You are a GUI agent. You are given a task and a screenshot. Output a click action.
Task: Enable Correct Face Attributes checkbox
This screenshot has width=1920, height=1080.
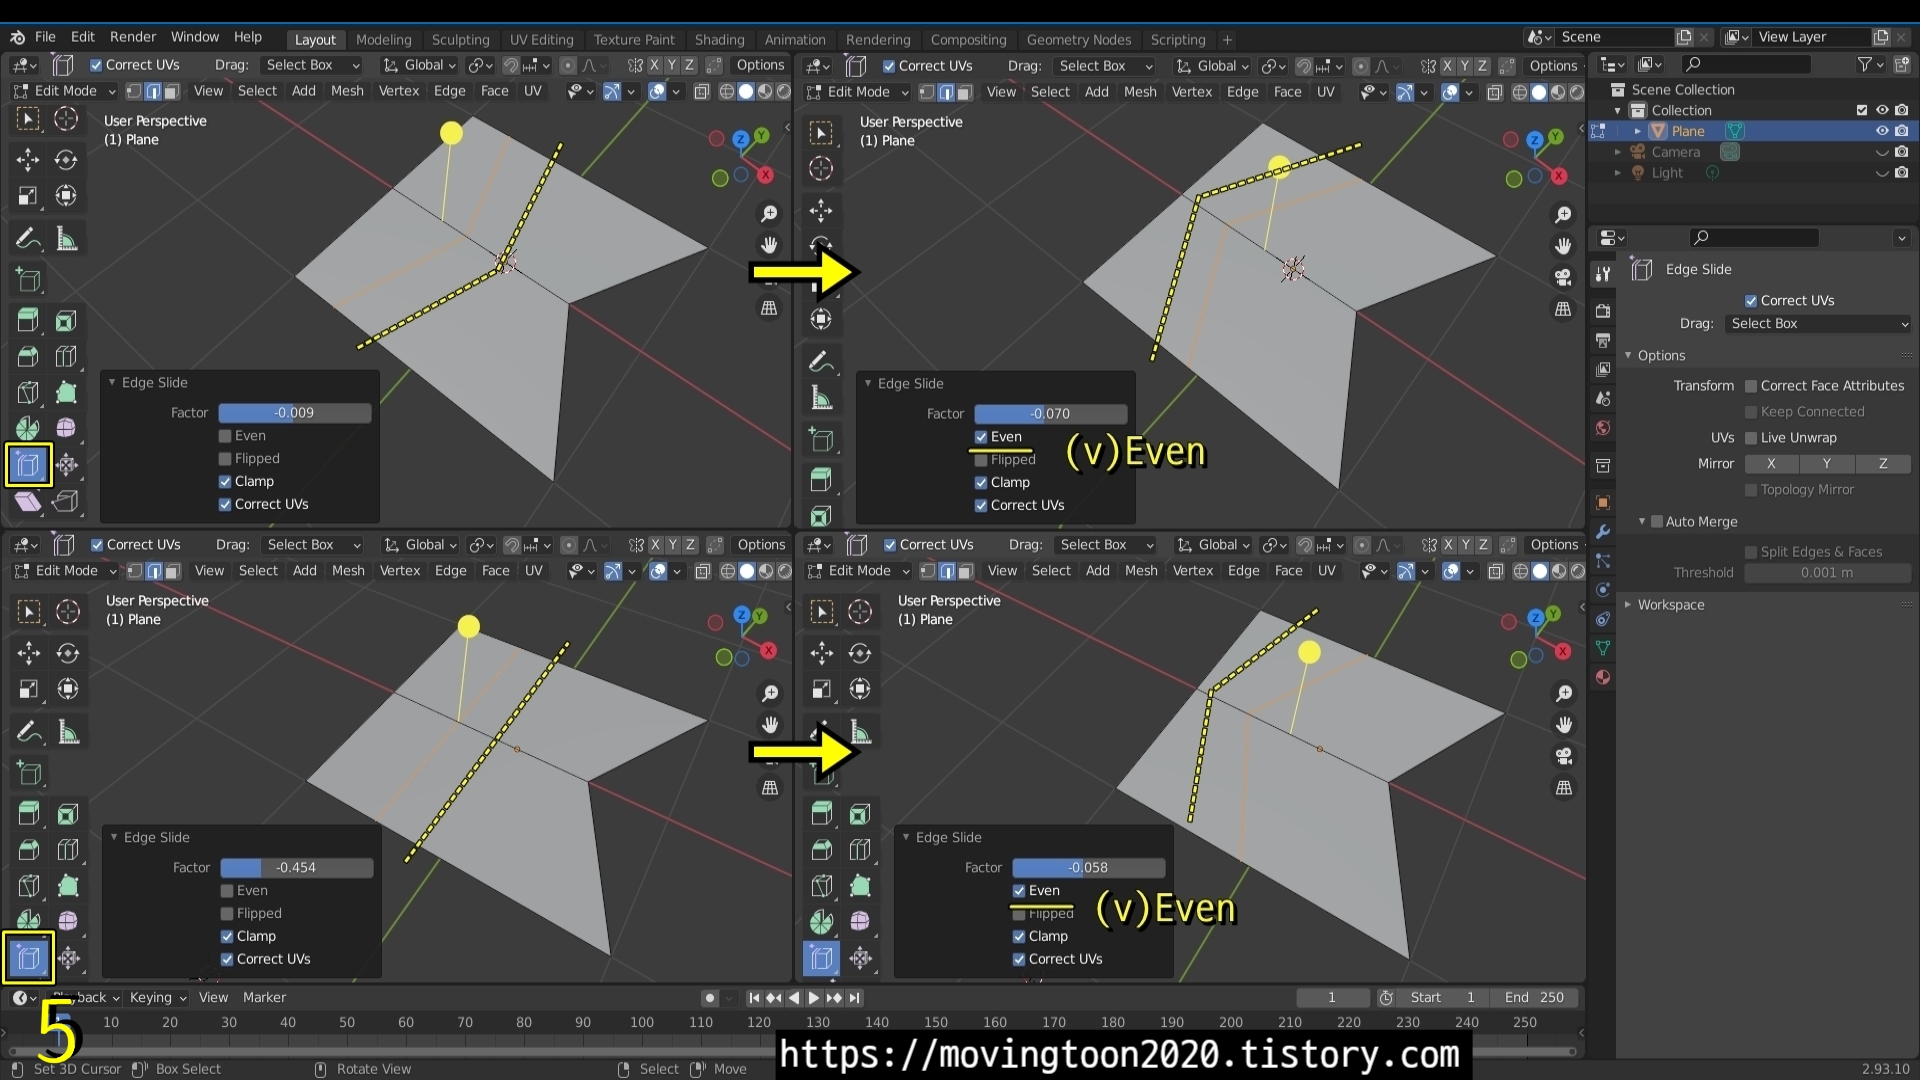tap(1751, 386)
